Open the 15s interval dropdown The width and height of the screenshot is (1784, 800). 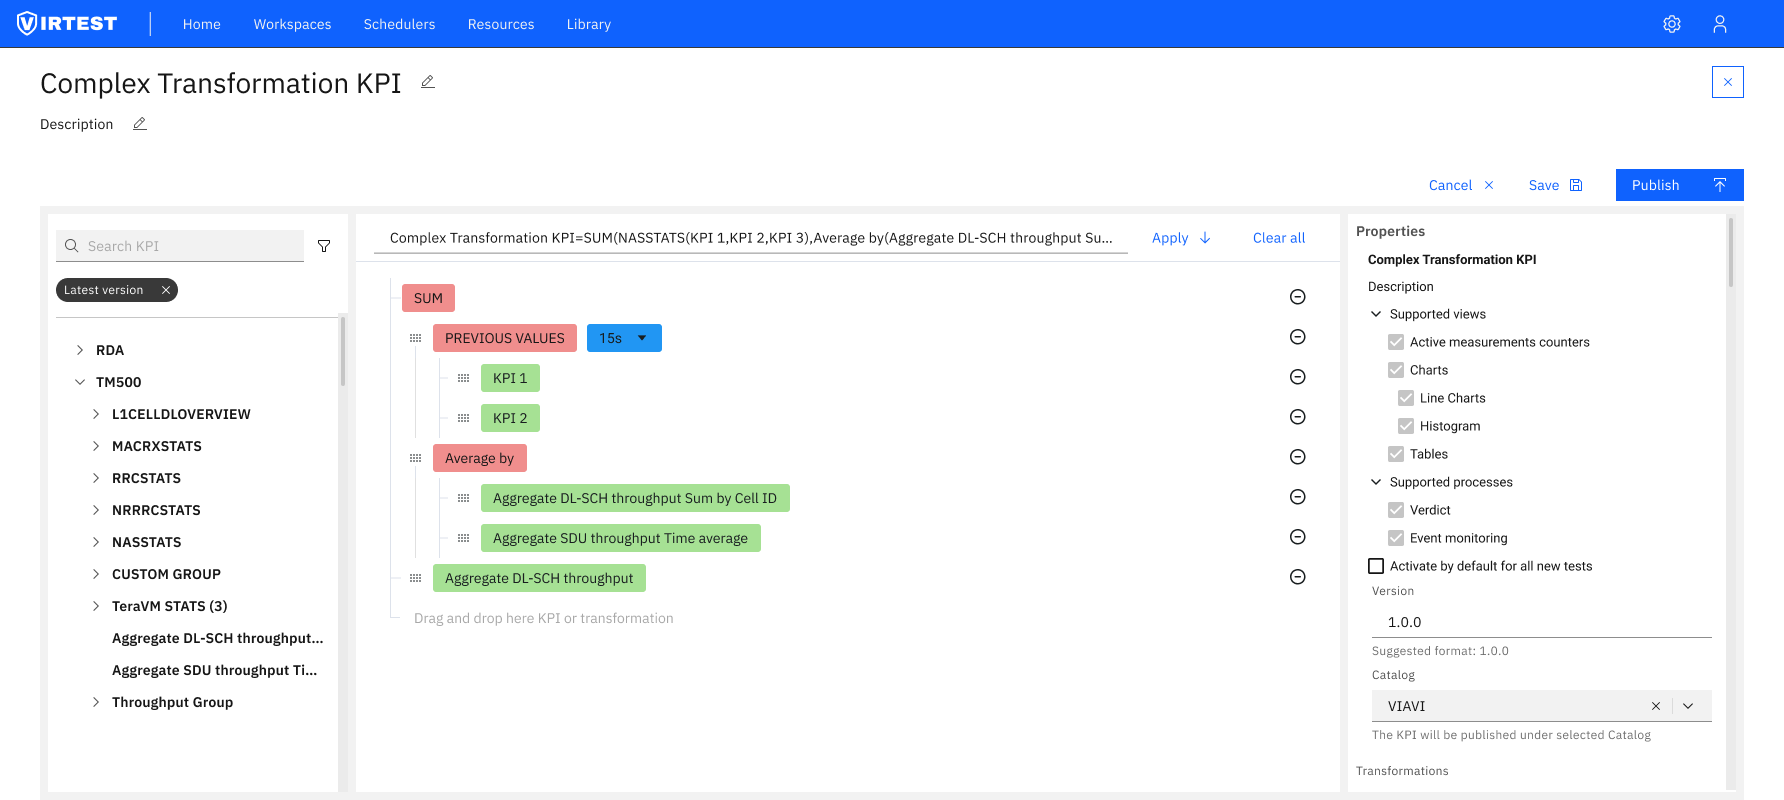624,338
